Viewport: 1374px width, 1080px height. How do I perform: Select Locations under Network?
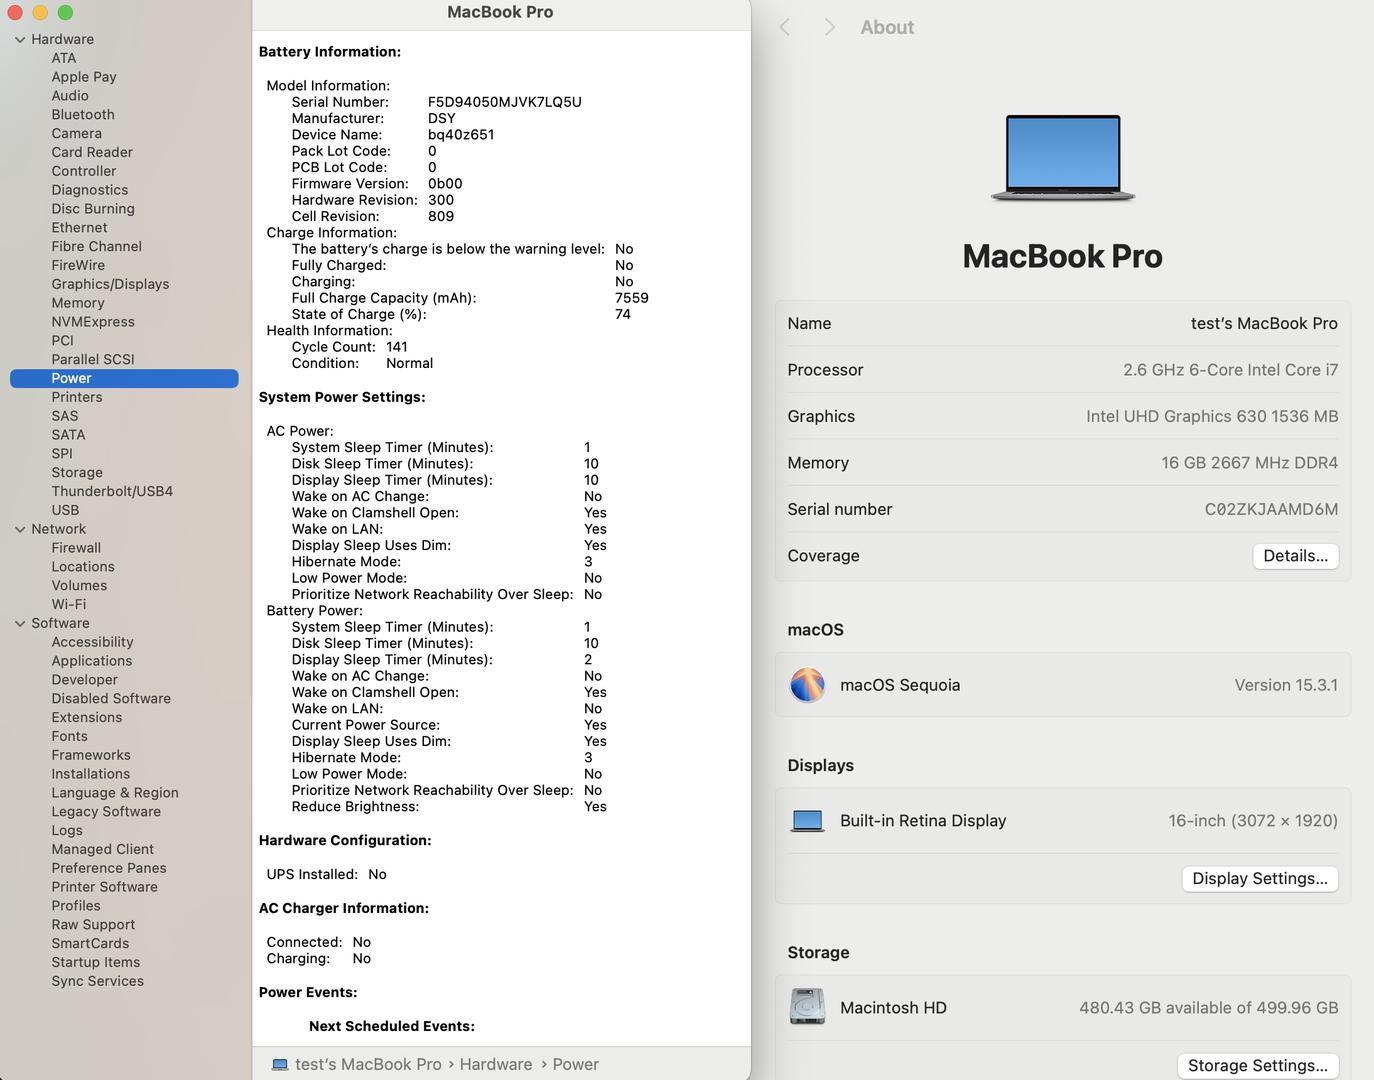coord(83,567)
